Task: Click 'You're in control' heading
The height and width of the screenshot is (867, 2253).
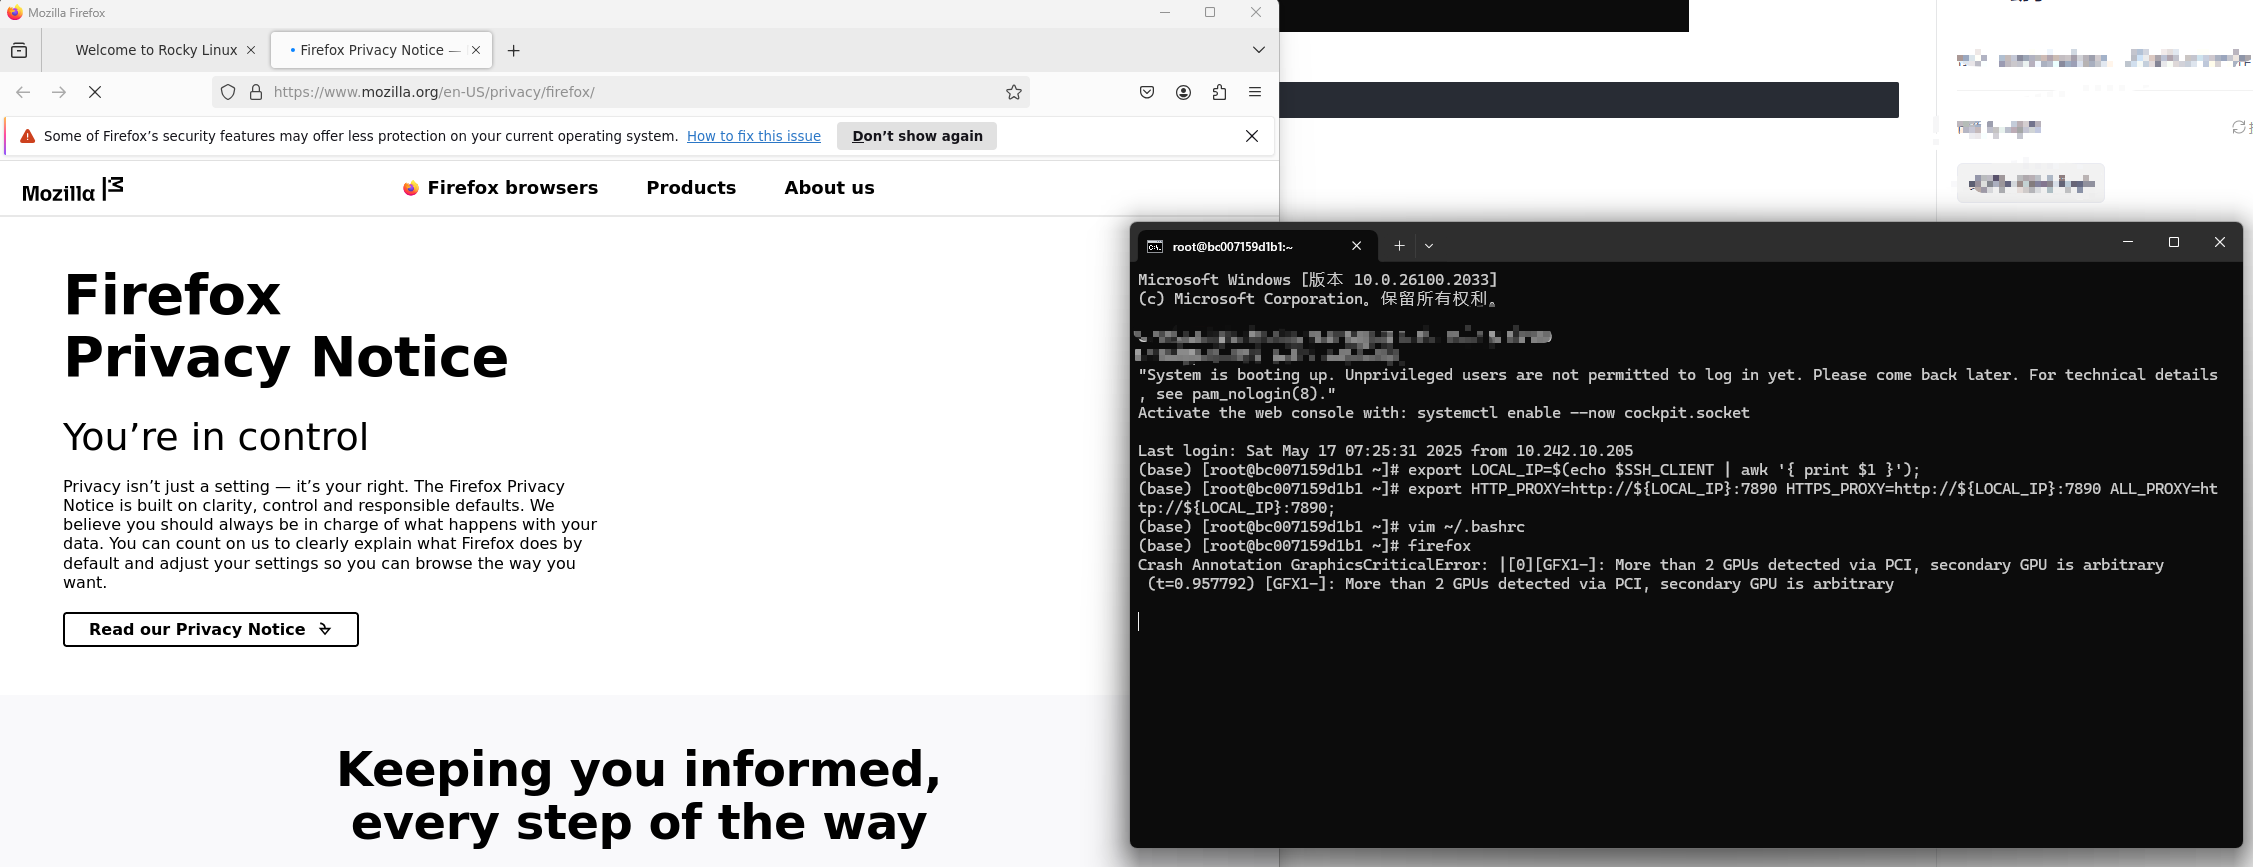Action: point(216,437)
